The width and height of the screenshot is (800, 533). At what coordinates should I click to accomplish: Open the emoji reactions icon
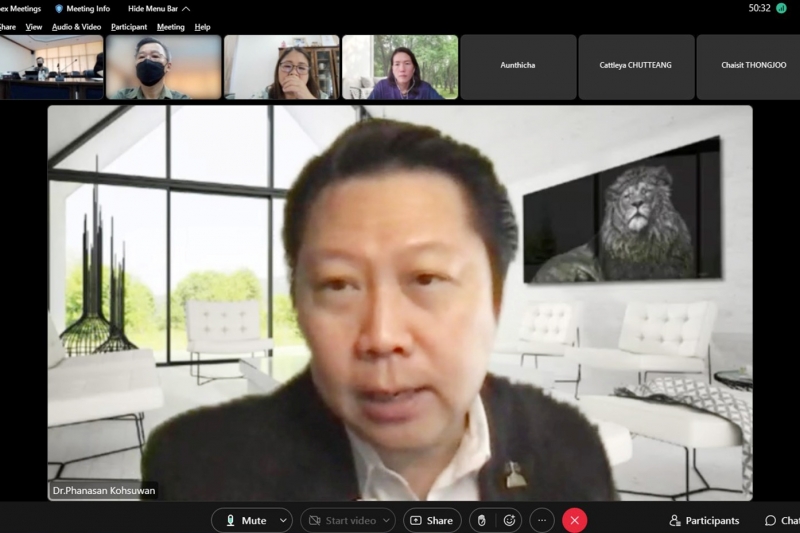point(509,520)
